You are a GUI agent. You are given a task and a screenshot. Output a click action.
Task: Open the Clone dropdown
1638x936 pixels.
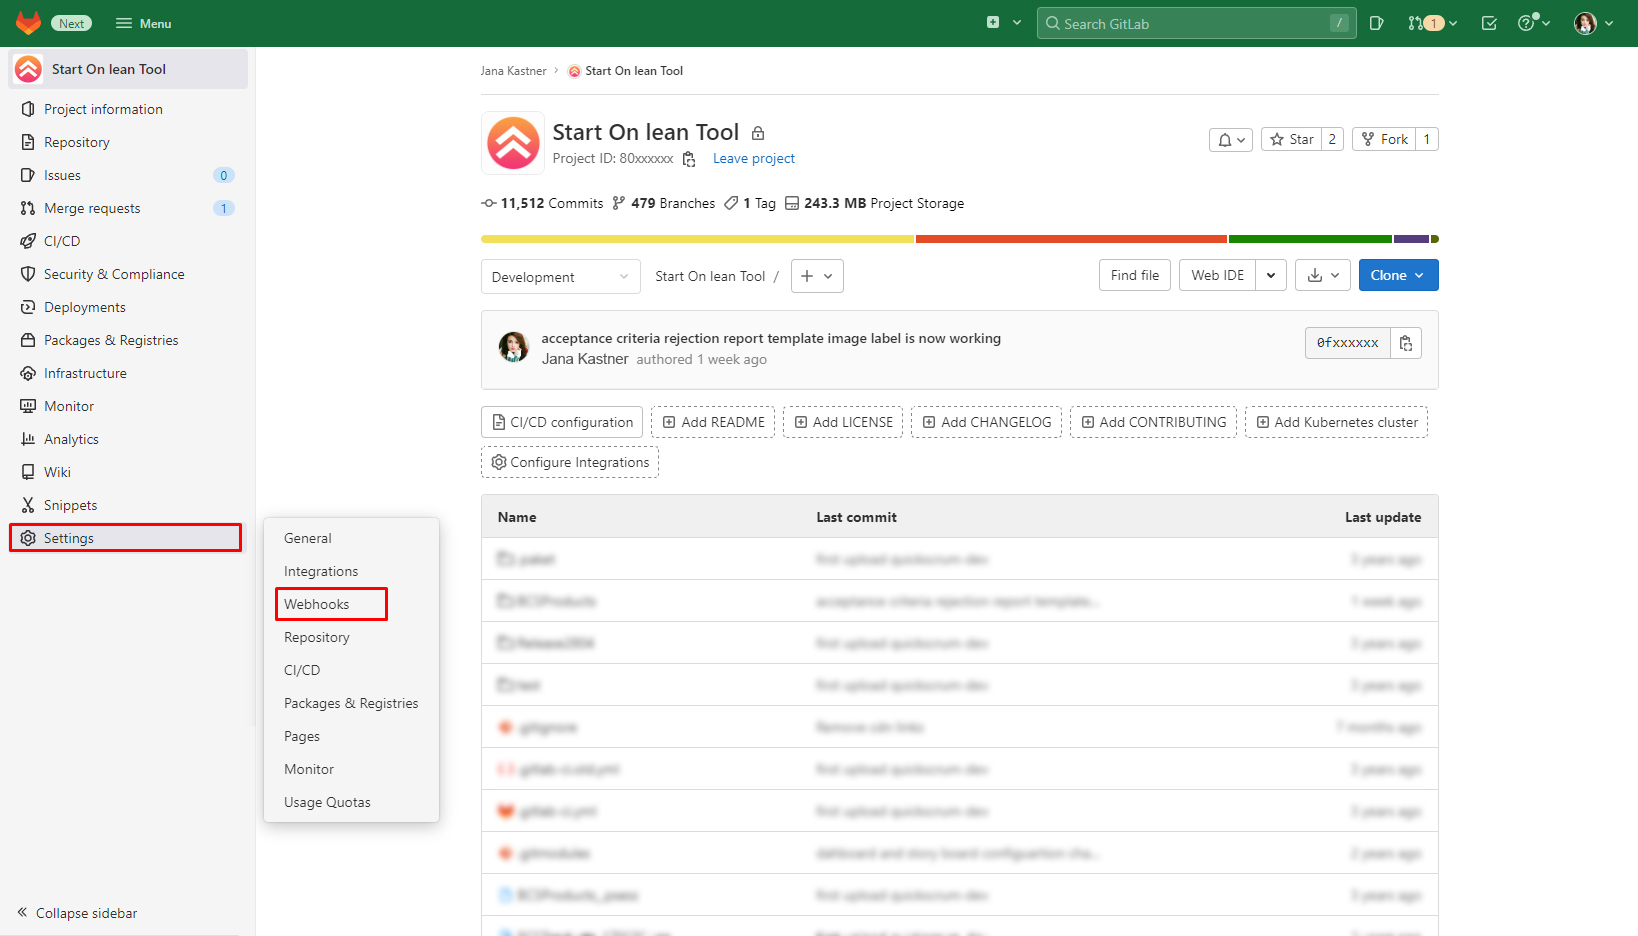pyautogui.click(x=1398, y=275)
